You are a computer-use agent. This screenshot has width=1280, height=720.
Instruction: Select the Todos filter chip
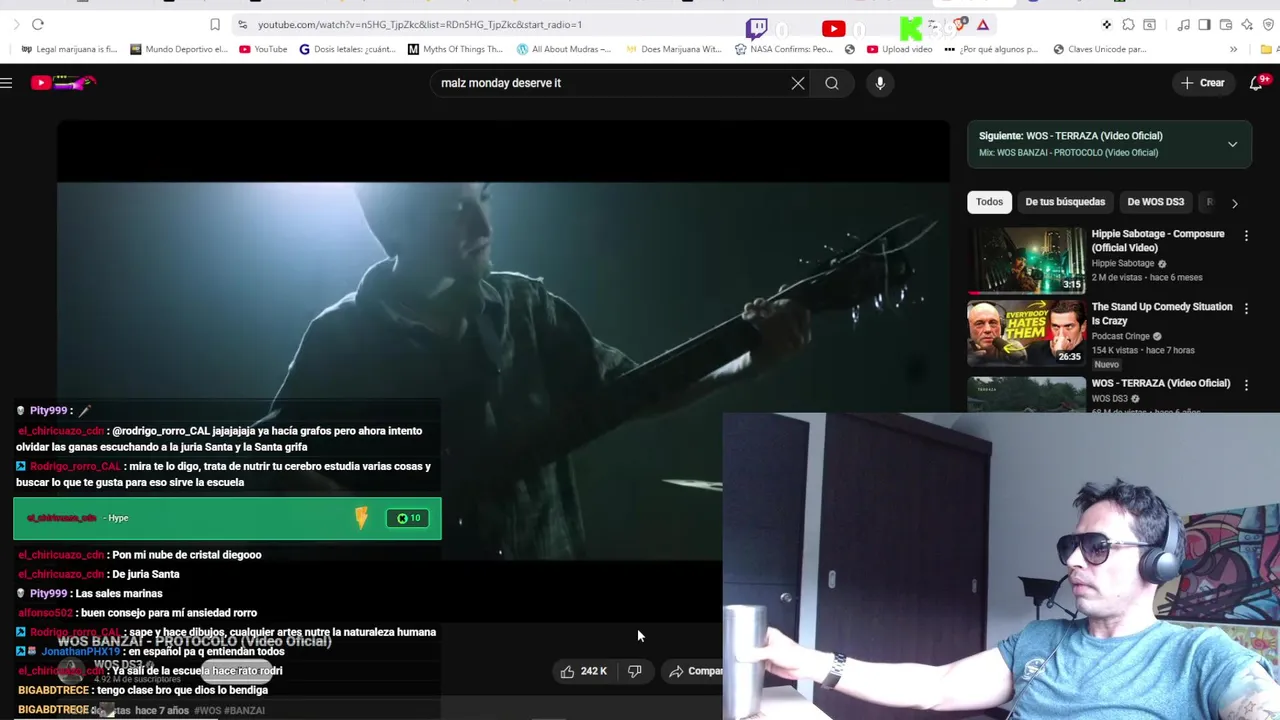point(989,202)
